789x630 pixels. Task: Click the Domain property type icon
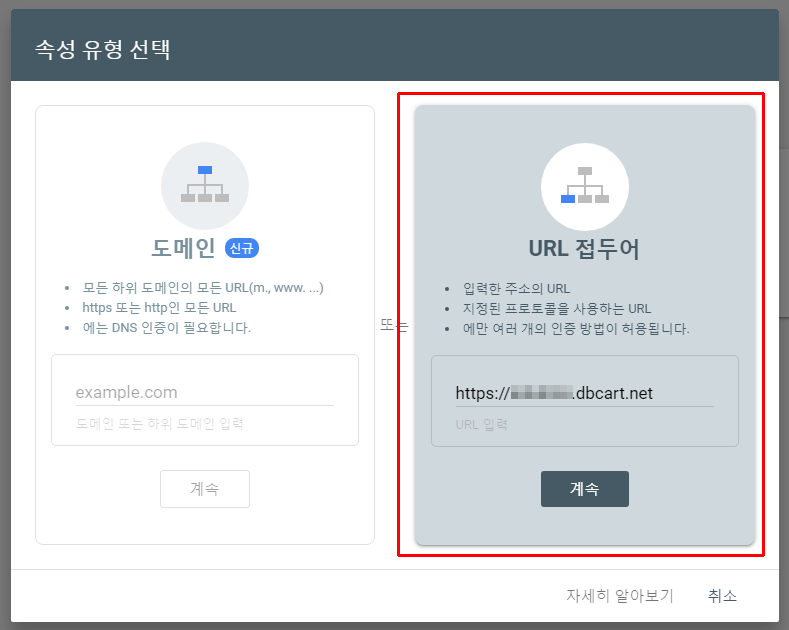205,186
